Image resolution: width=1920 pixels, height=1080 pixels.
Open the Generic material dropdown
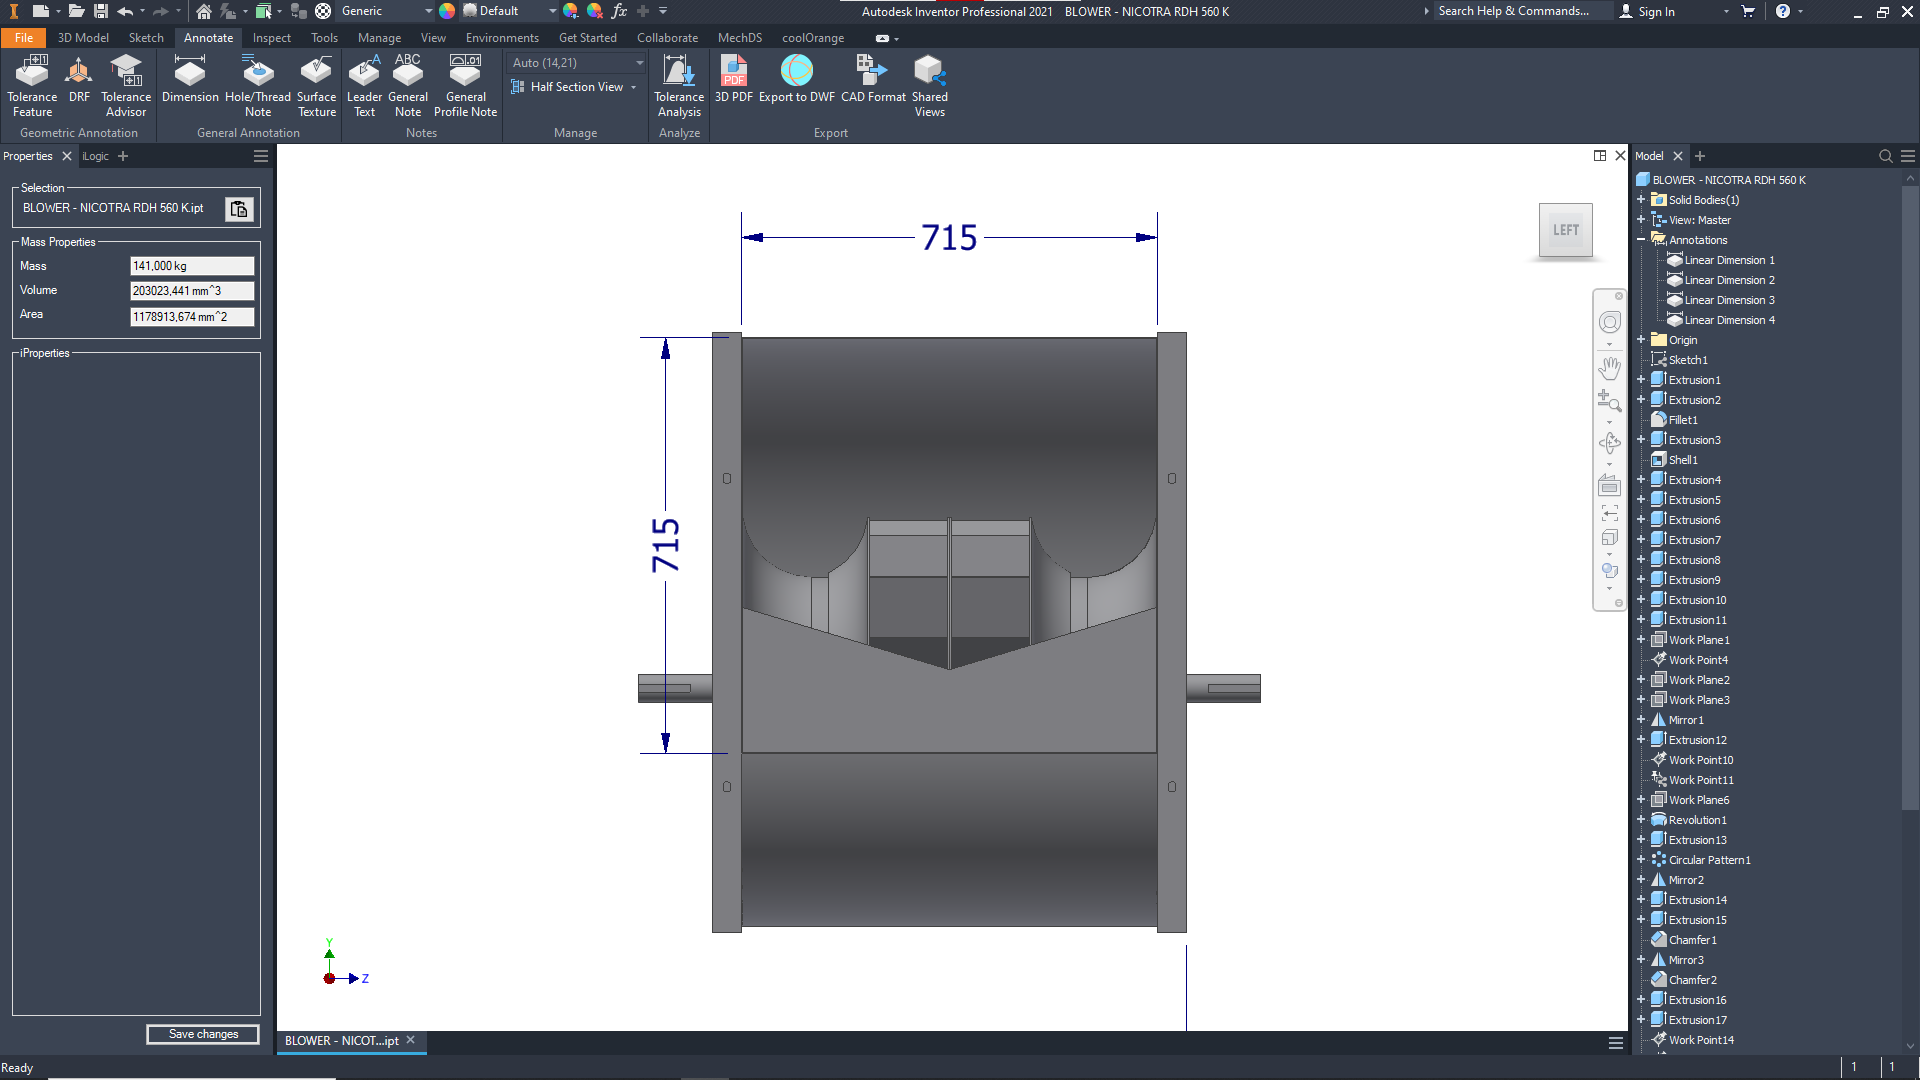coord(429,11)
